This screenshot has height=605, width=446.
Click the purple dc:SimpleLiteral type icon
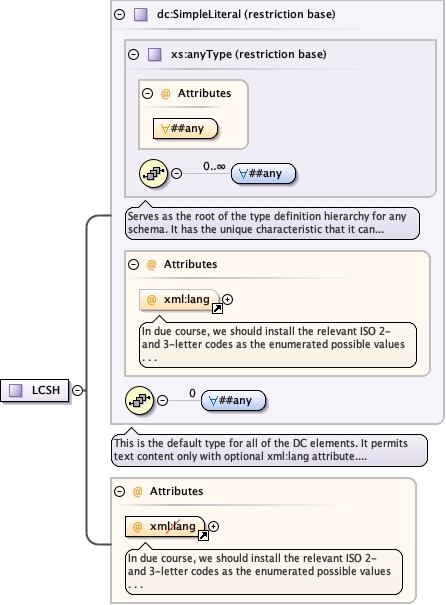(140, 15)
